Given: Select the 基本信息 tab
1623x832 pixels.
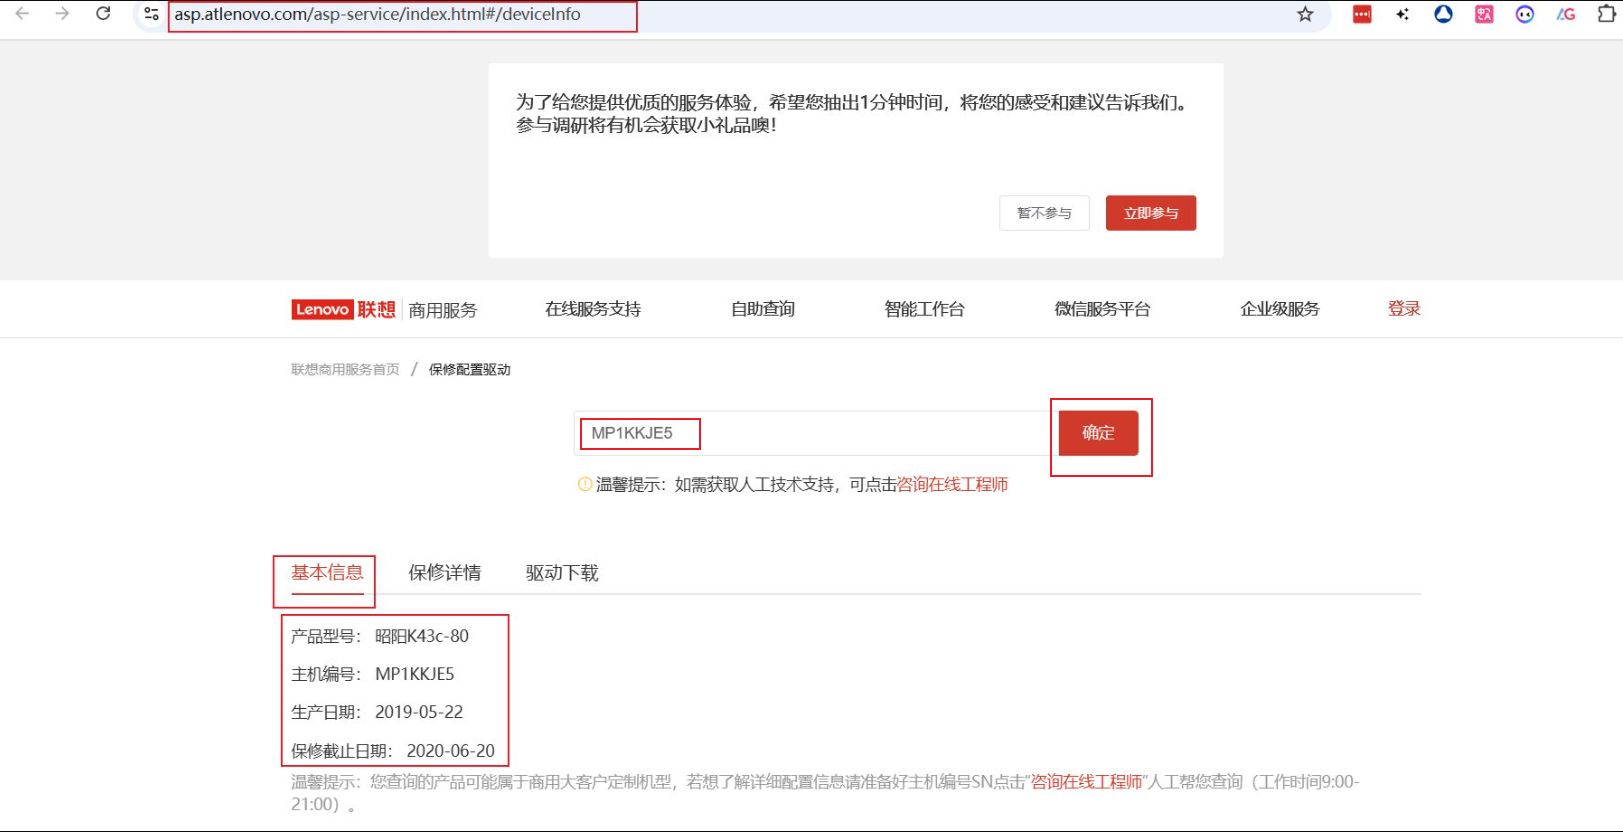Looking at the screenshot, I should (x=327, y=573).
